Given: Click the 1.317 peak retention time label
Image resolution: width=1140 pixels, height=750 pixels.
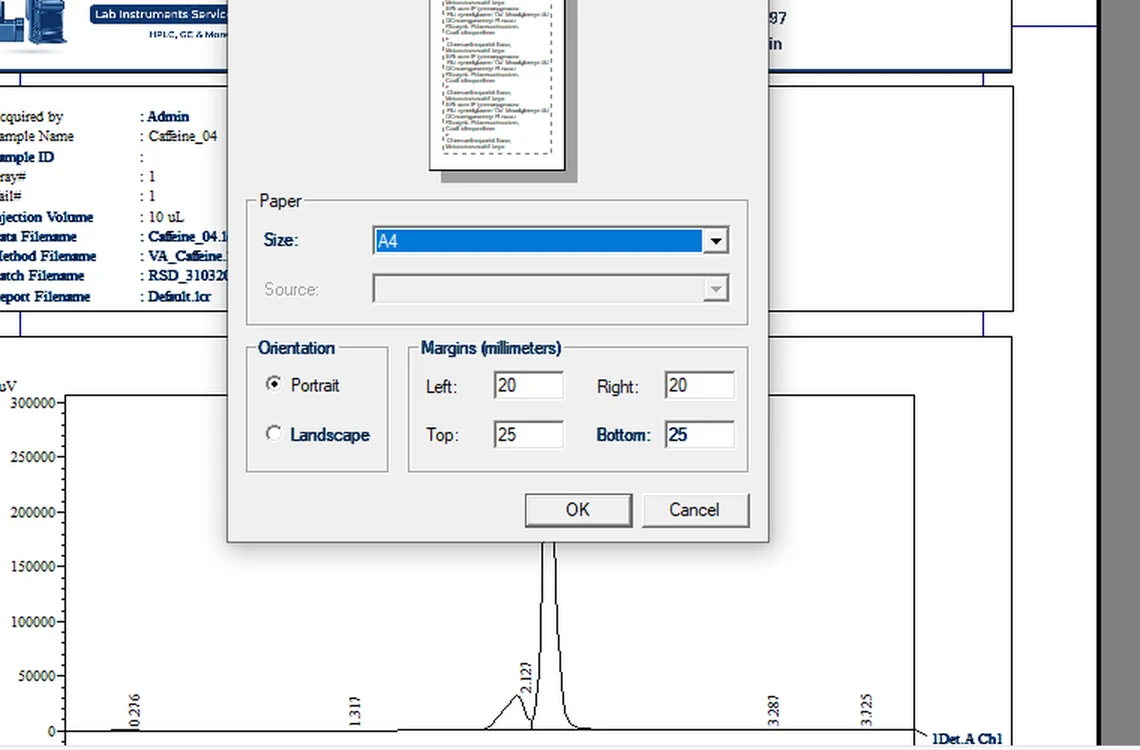Looking at the screenshot, I should point(355,711).
